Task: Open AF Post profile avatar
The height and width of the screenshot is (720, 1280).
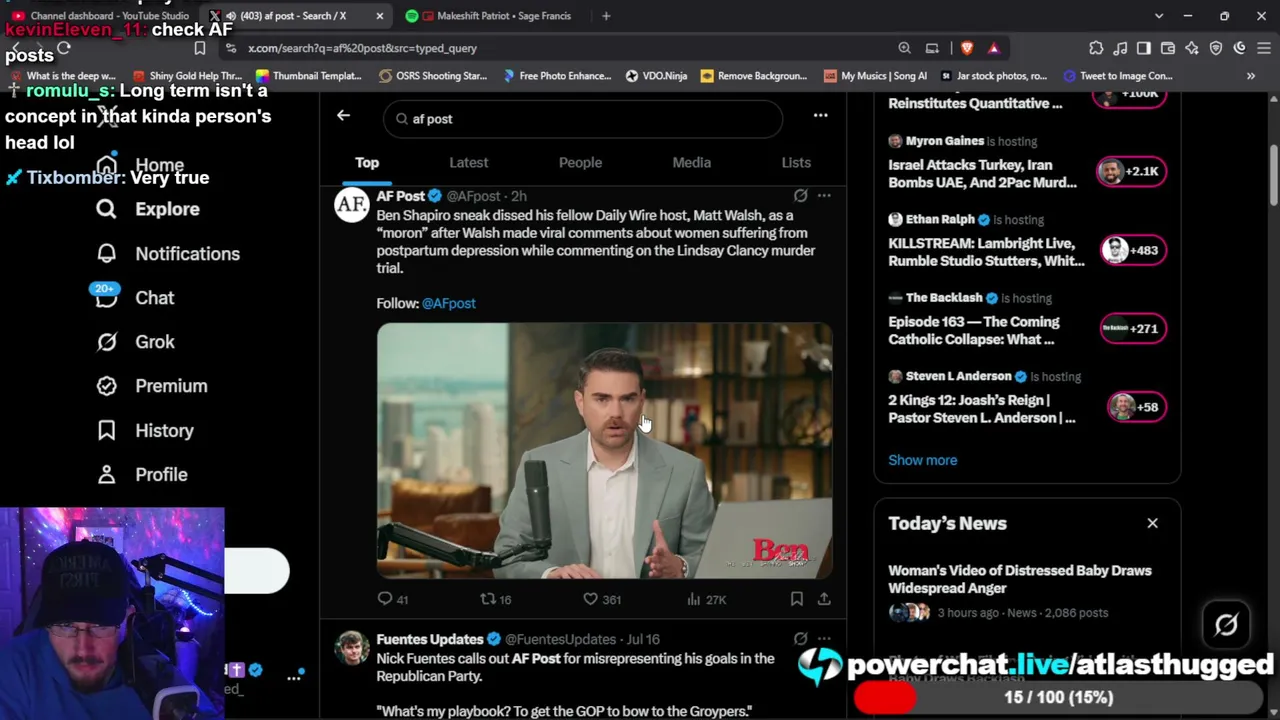Action: (351, 205)
